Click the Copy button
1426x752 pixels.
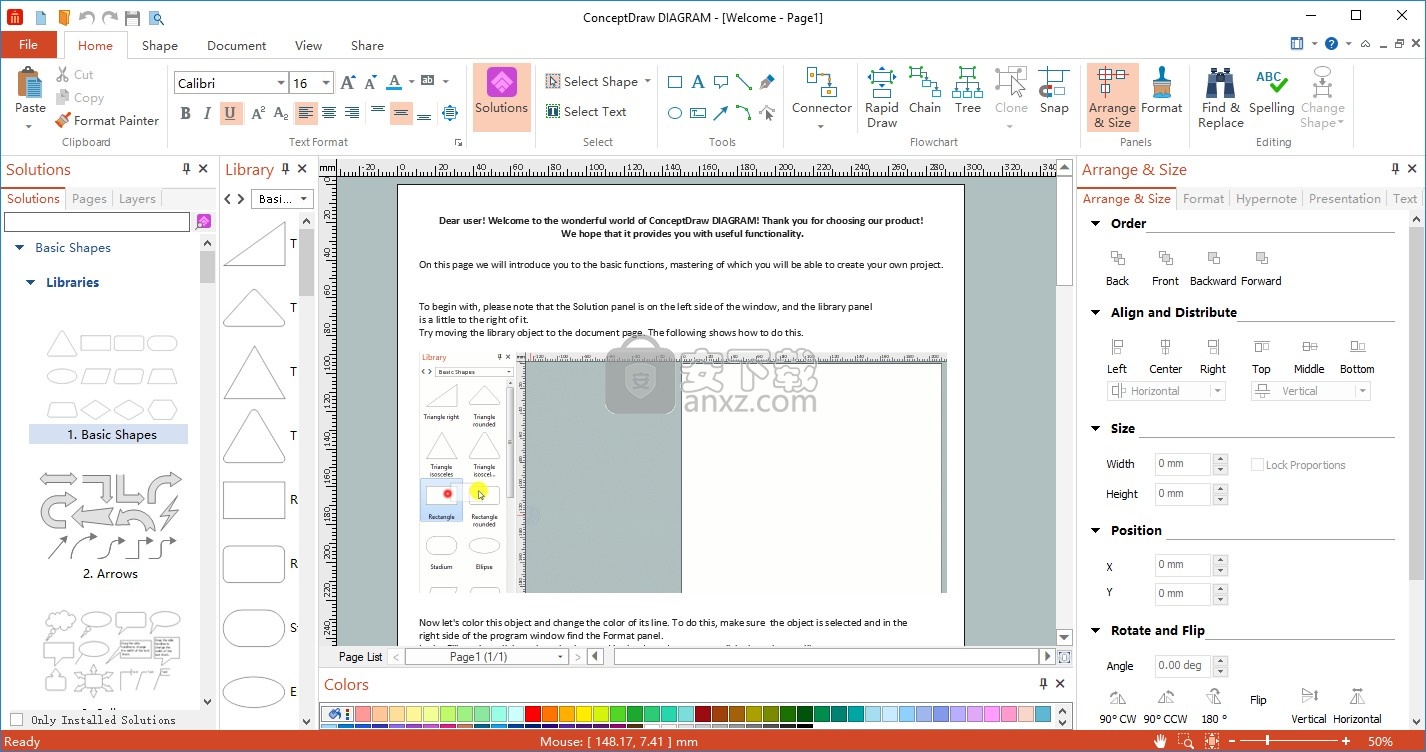pyautogui.click(x=79, y=98)
